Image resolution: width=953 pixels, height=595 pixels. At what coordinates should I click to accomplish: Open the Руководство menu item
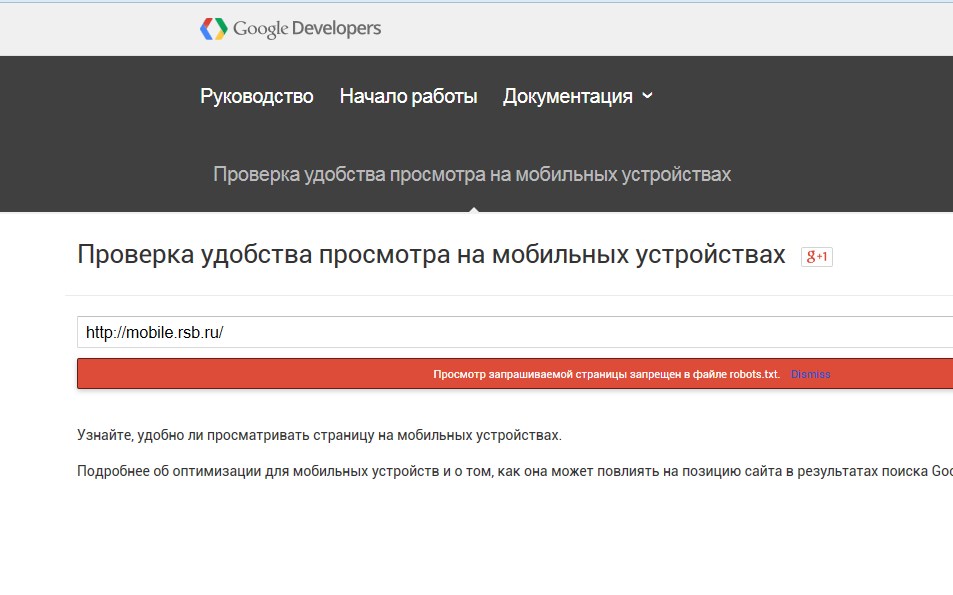coord(257,97)
